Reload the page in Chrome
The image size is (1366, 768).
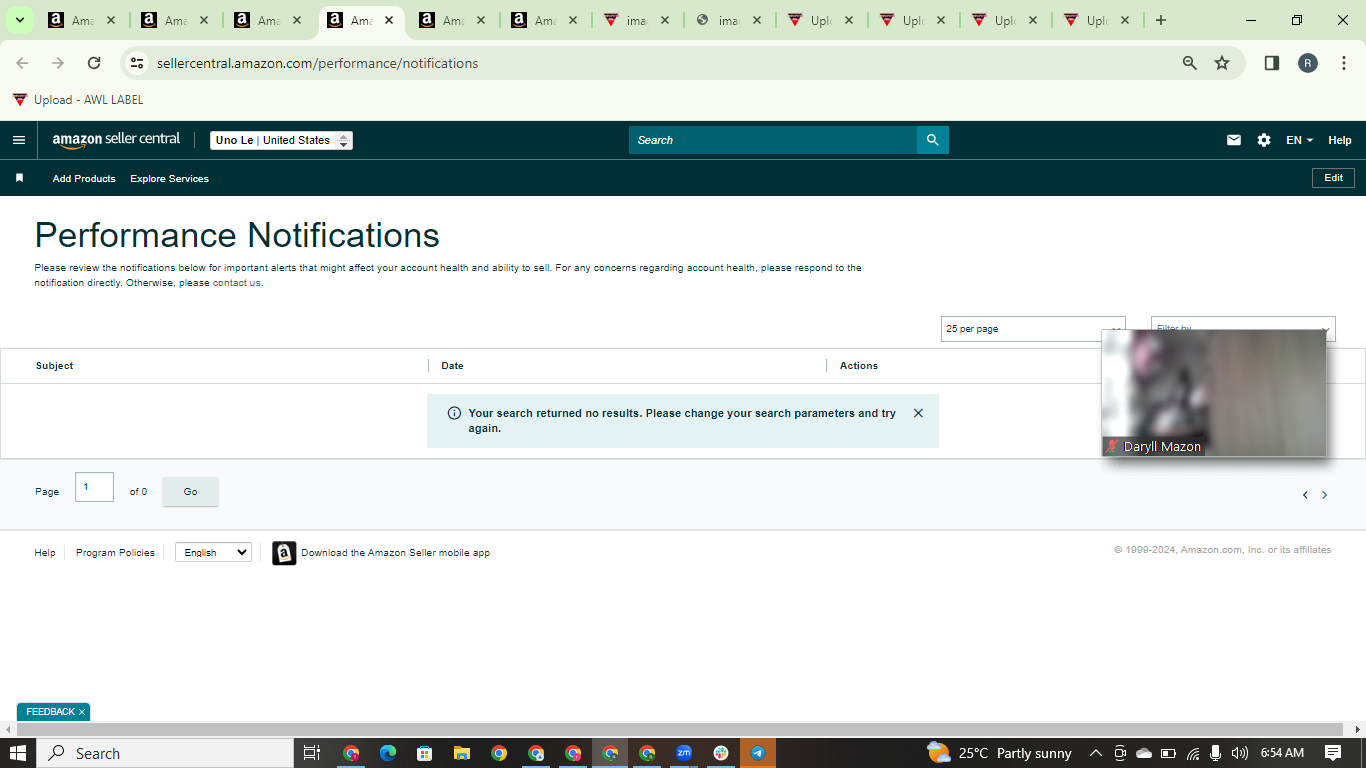(x=94, y=63)
